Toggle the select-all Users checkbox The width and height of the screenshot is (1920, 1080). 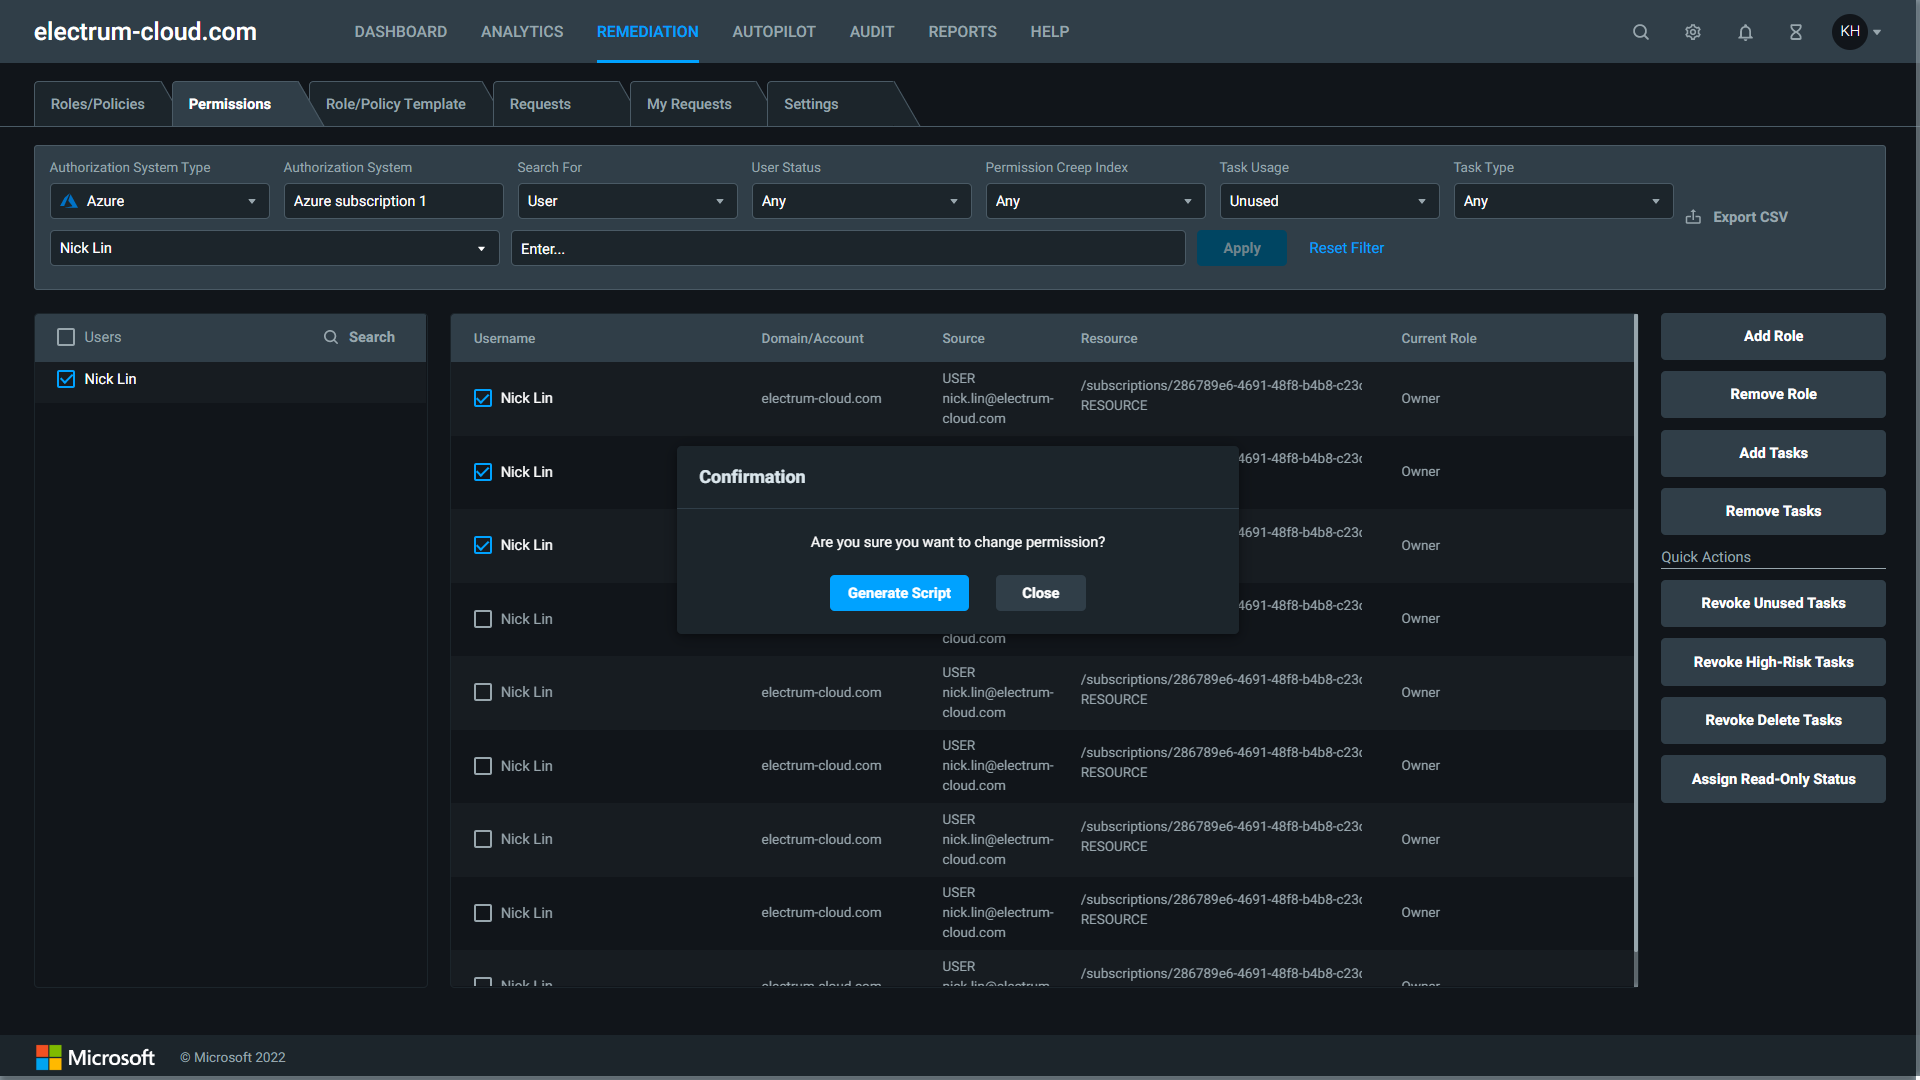(x=66, y=337)
